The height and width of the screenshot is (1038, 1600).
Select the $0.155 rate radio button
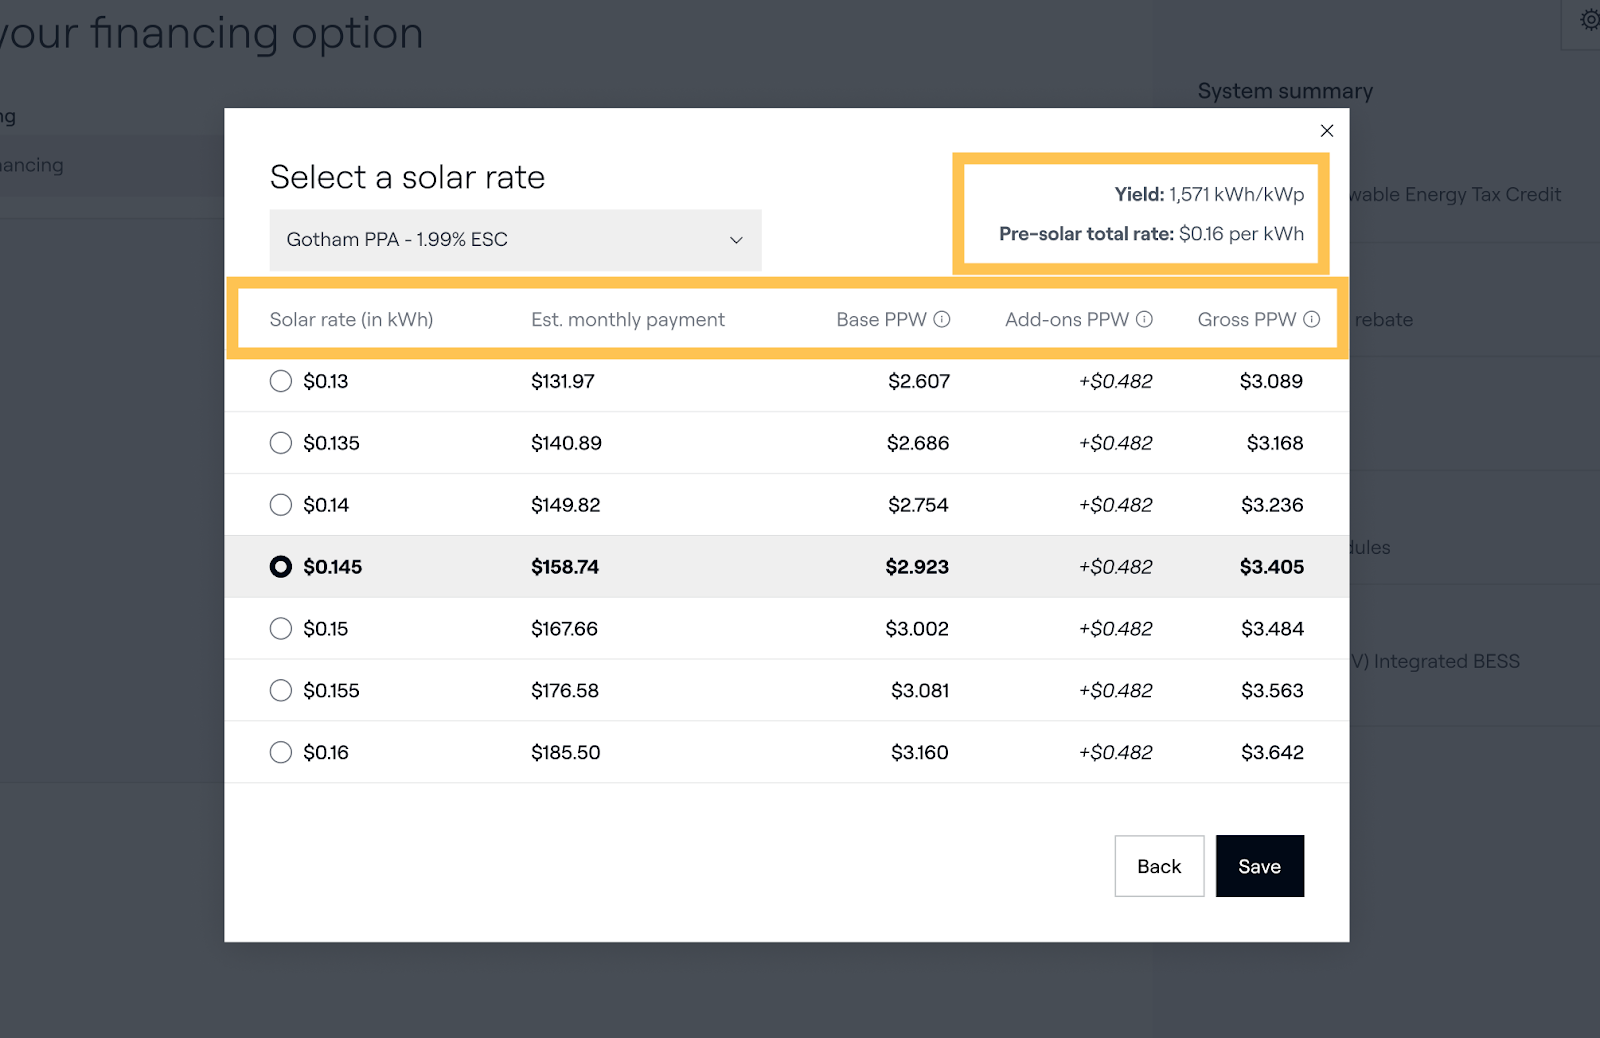[x=281, y=691]
